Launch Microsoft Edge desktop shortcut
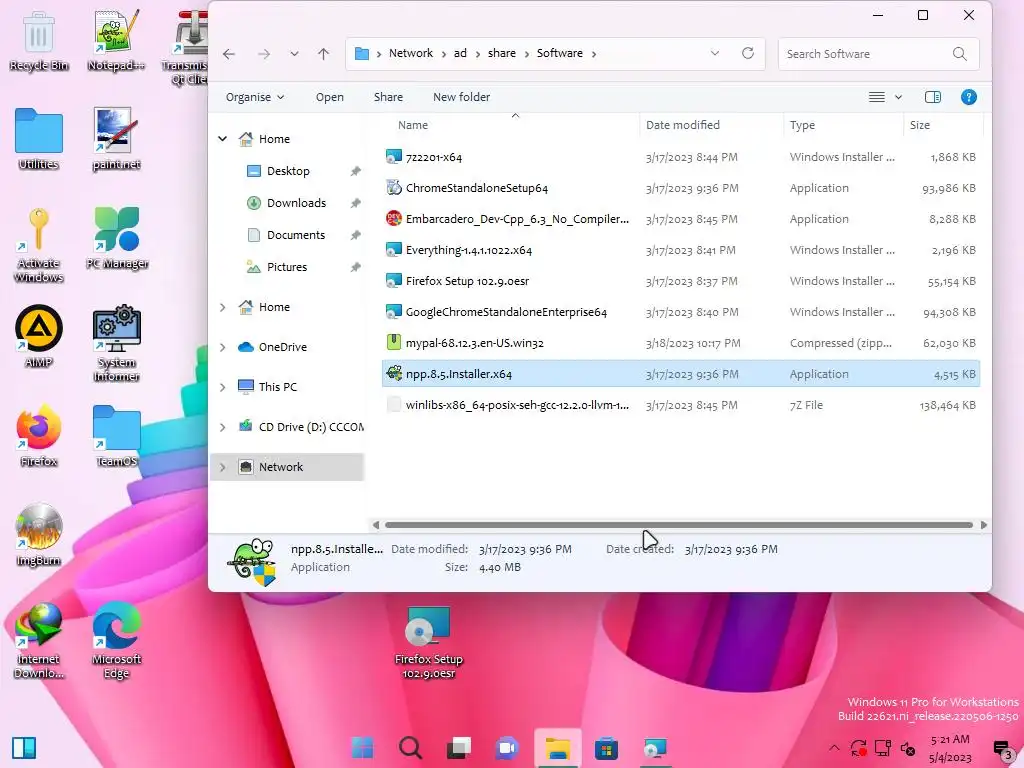1024x768 pixels. tap(117, 641)
